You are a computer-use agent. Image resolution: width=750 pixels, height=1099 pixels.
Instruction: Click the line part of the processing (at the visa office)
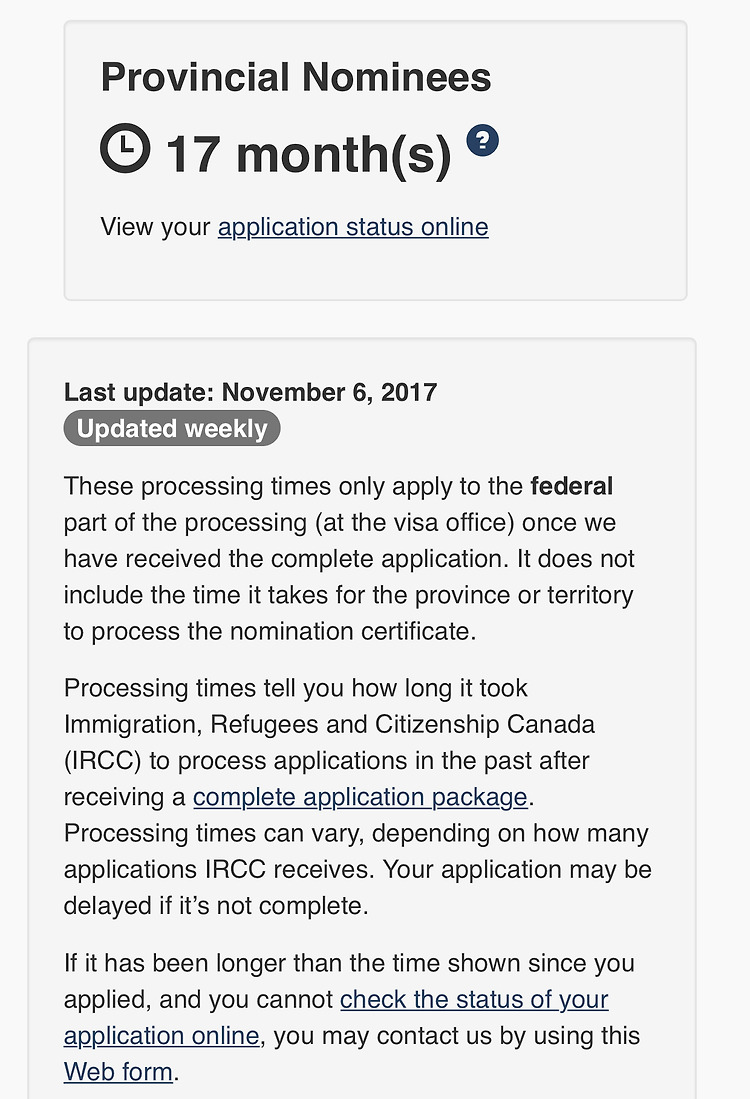pyautogui.click(x=339, y=522)
